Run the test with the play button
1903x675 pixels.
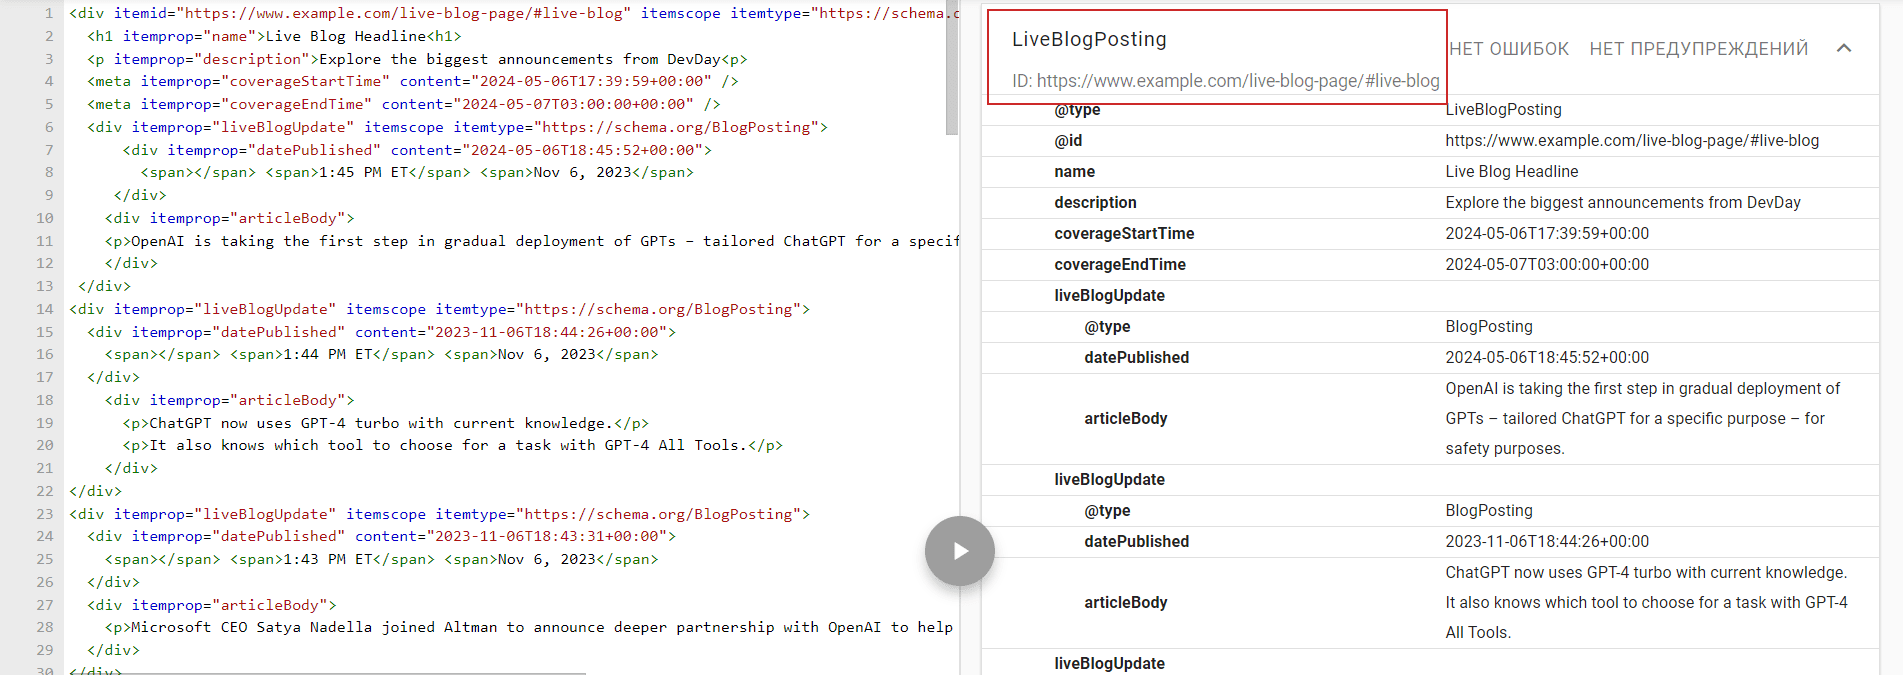tap(959, 551)
